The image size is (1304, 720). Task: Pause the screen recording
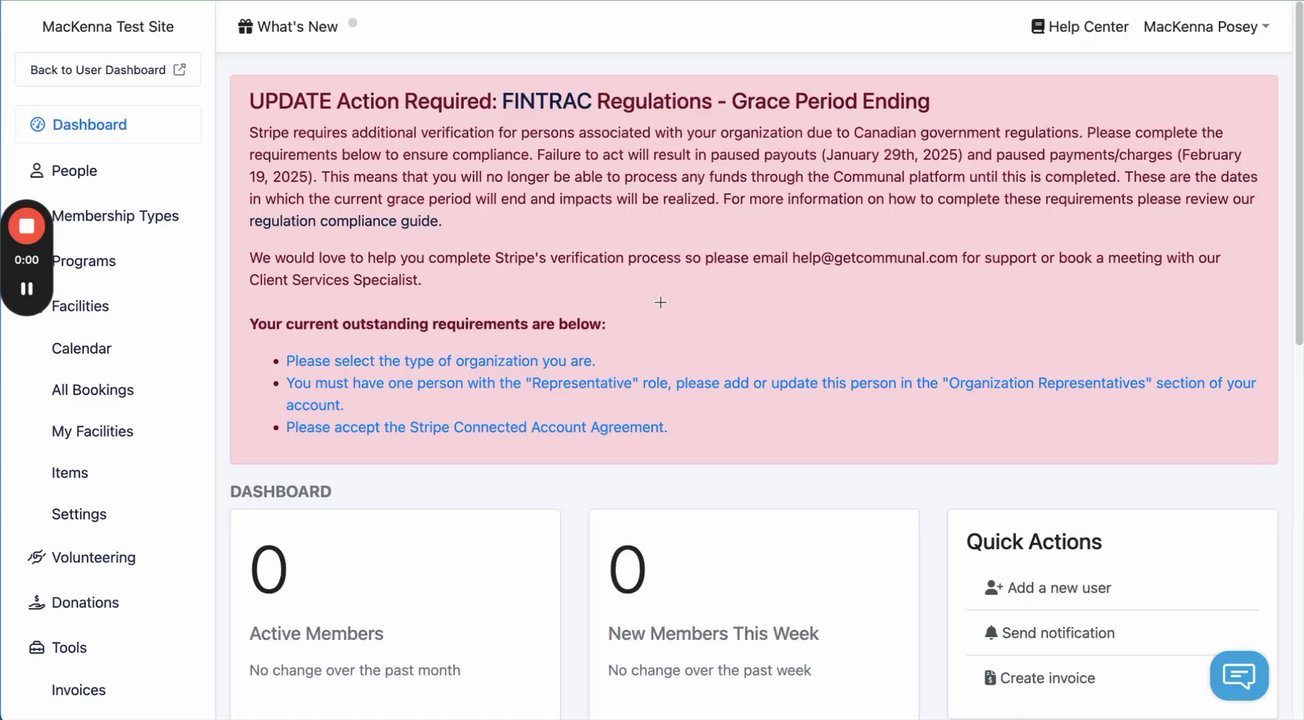click(27, 289)
